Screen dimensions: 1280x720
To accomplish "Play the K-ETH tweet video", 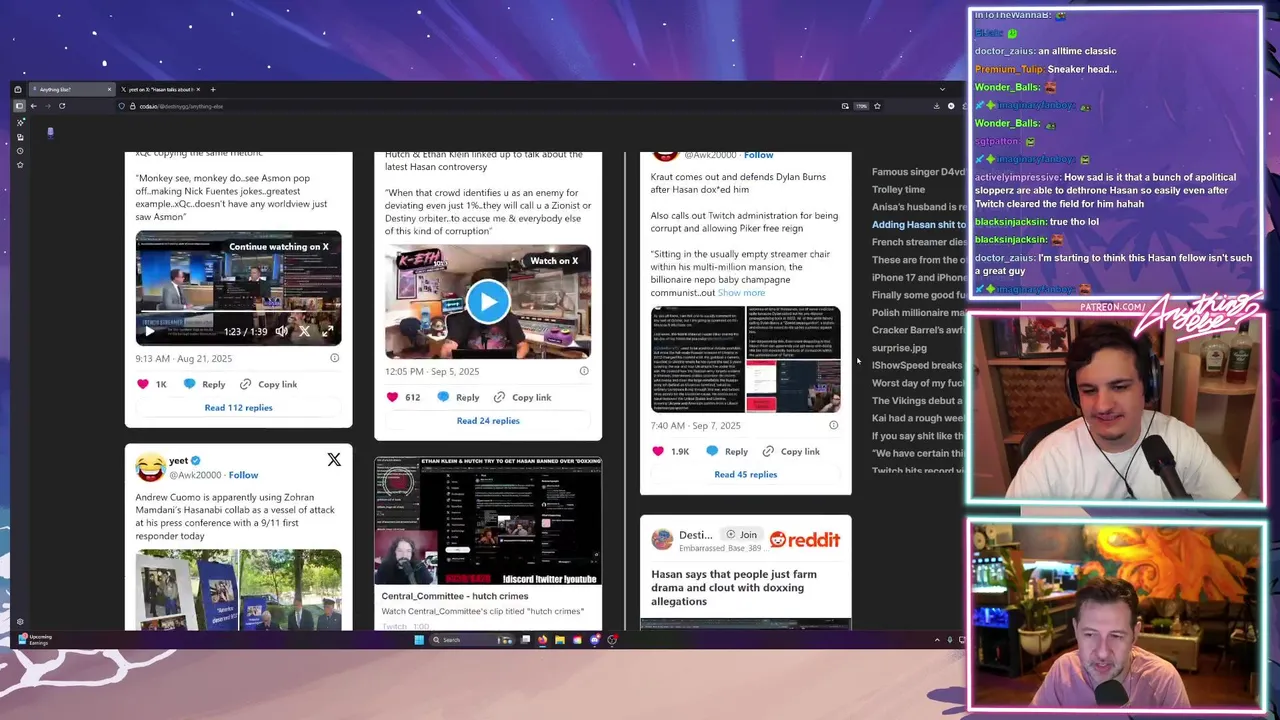I will [x=487, y=302].
